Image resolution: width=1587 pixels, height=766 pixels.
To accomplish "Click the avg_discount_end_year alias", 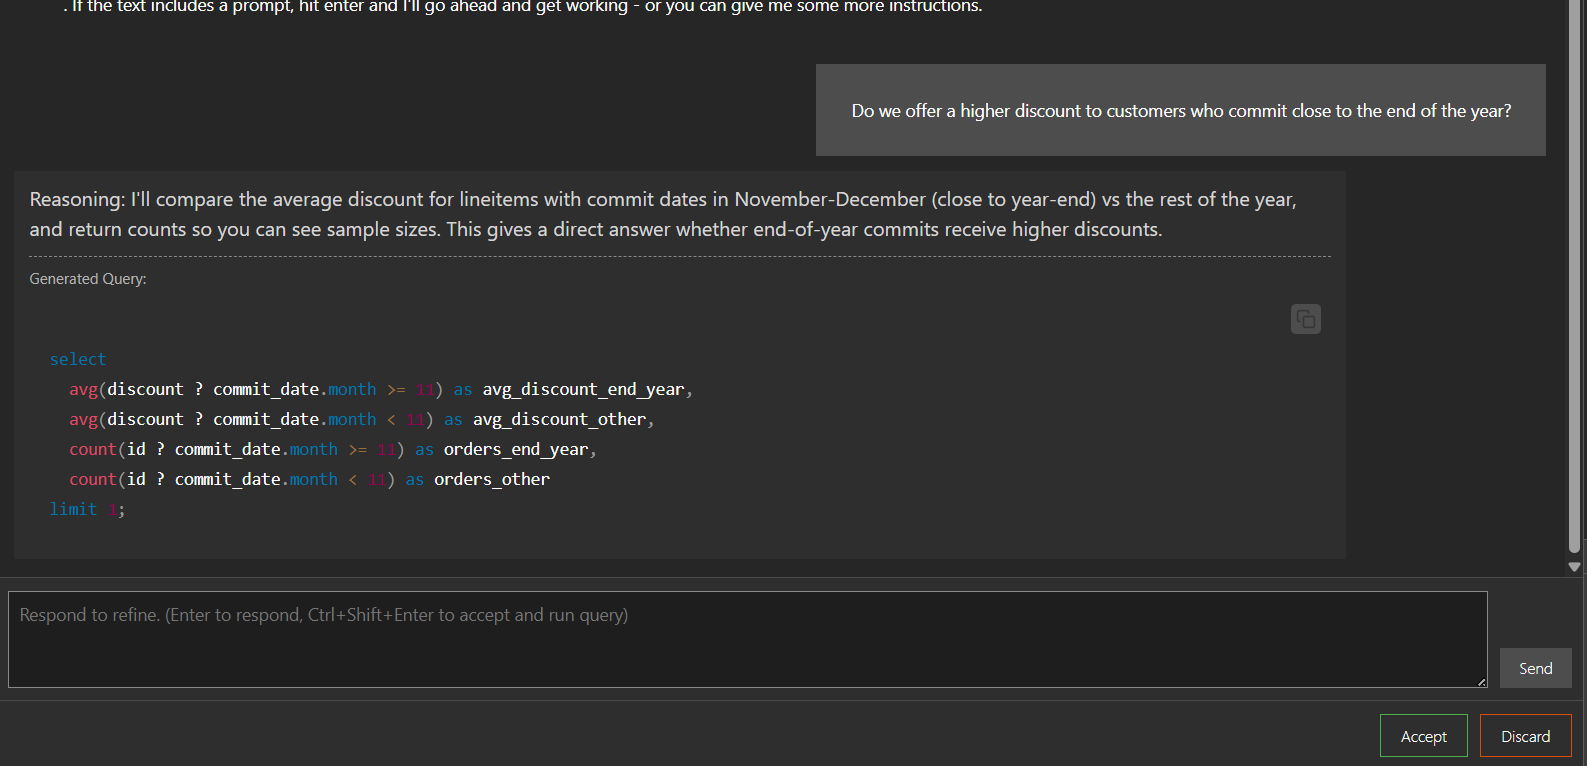I will coord(583,389).
